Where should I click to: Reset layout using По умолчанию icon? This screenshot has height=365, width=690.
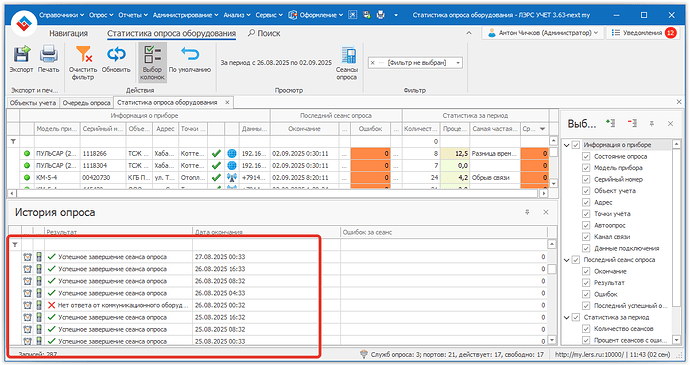click(x=190, y=54)
